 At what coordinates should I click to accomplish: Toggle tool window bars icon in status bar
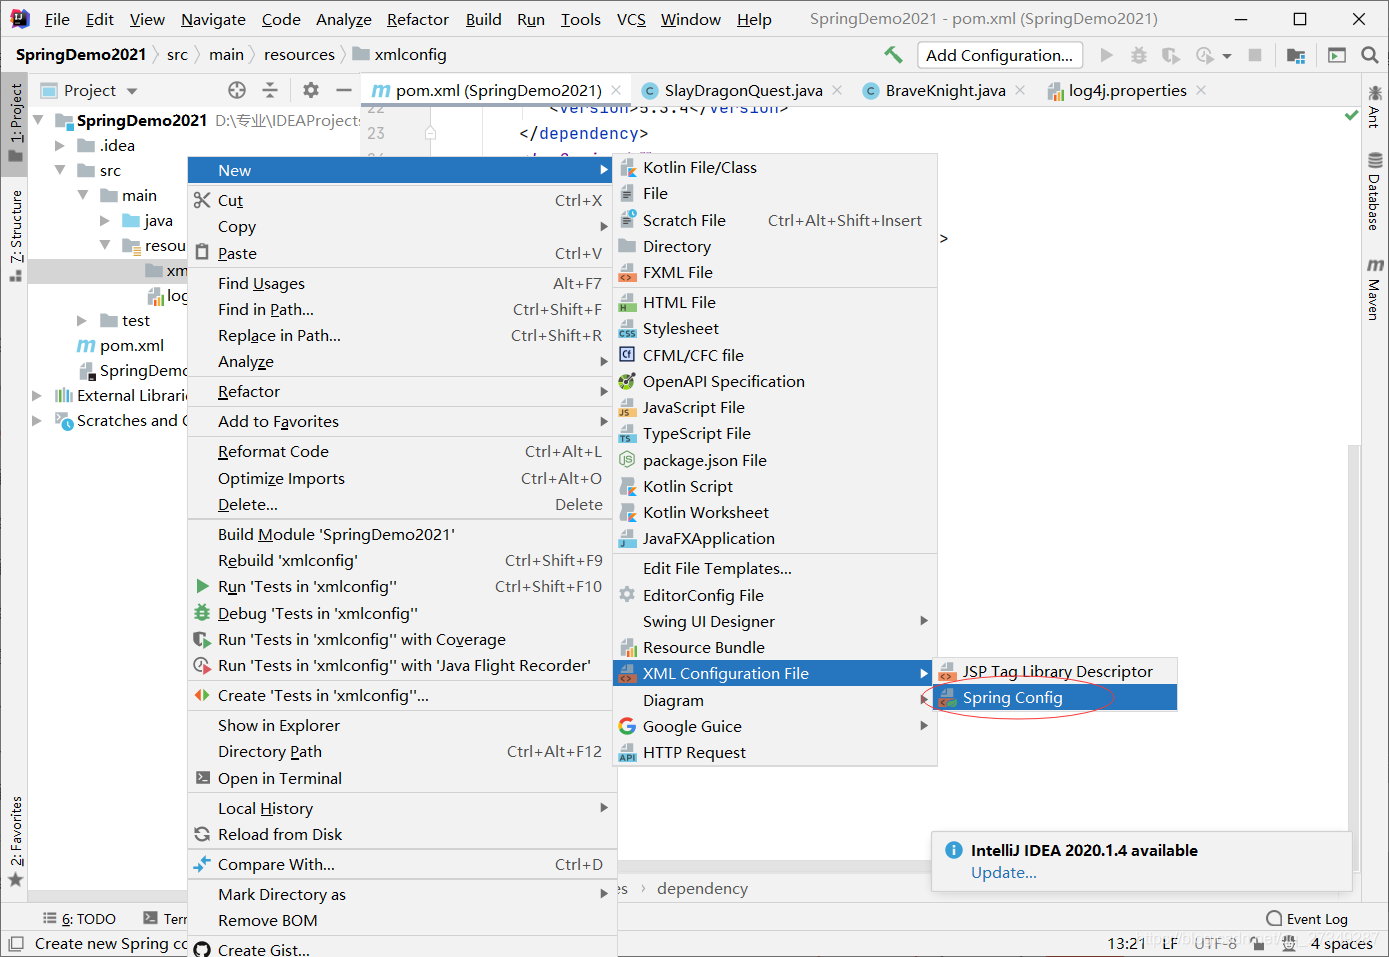pyautogui.click(x=15, y=943)
